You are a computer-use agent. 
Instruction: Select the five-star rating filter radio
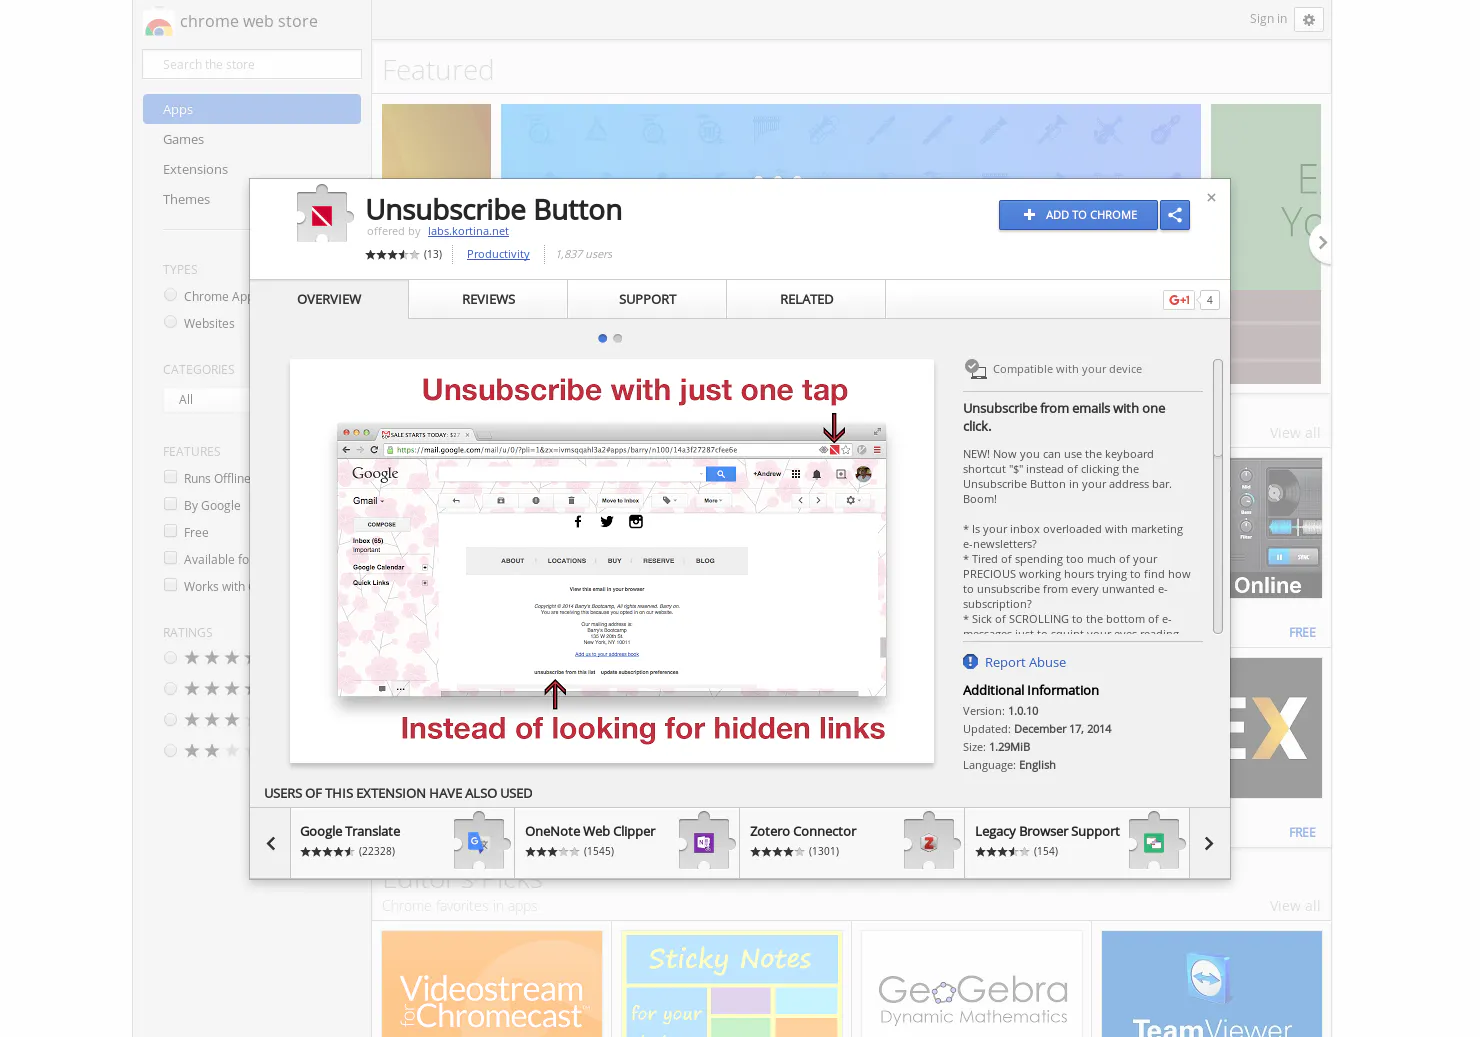click(x=171, y=658)
